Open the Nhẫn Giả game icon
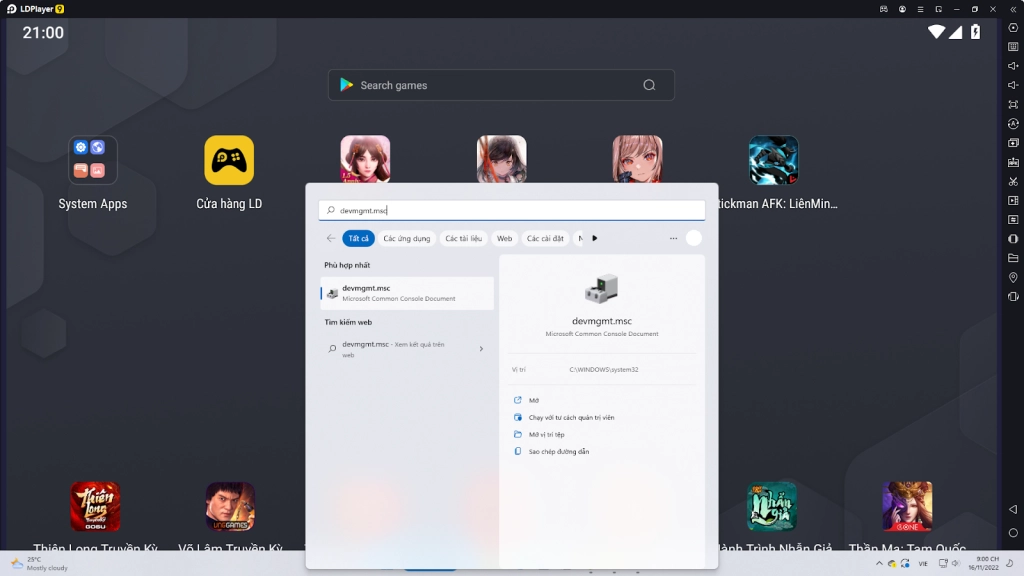 click(772, 507)
